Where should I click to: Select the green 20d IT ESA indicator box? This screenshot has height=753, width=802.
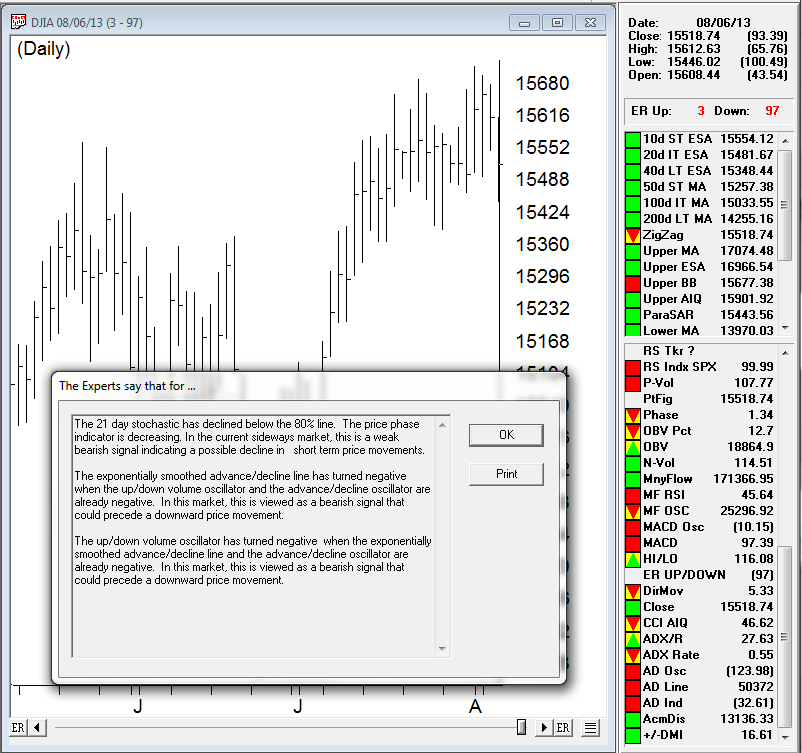pyautogui.click(x=633, y=155)
